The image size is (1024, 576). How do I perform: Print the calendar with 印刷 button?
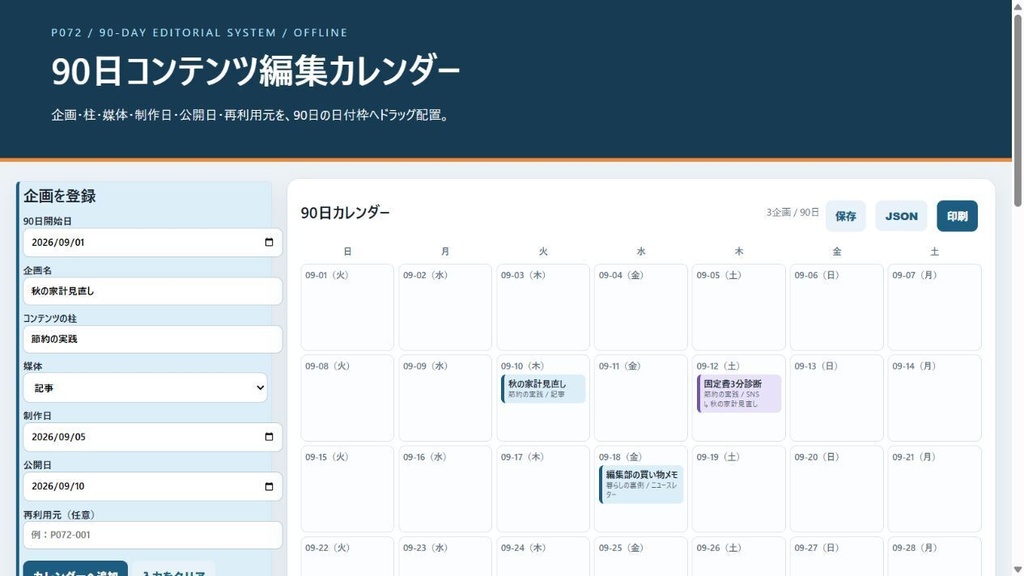[x=957, y=216]
